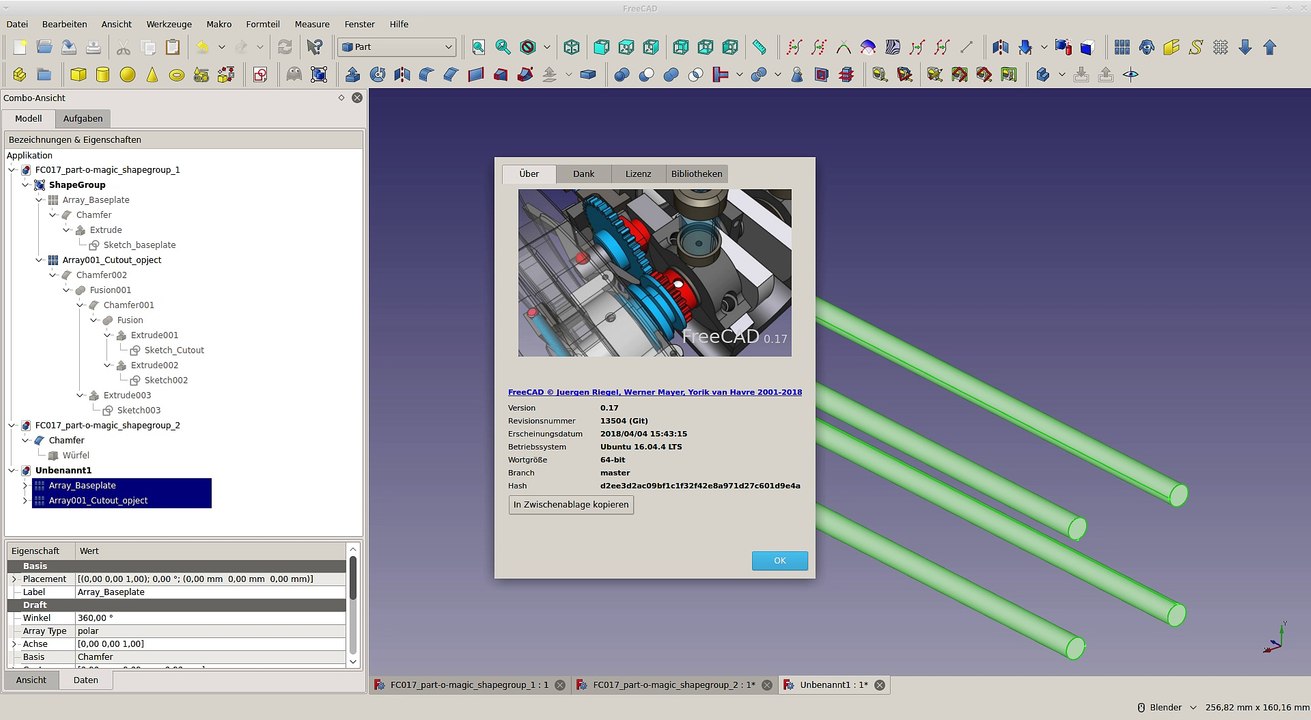Open the Fenster menu
Screen dimensions: 1311x720
click(x=360, y=24)
